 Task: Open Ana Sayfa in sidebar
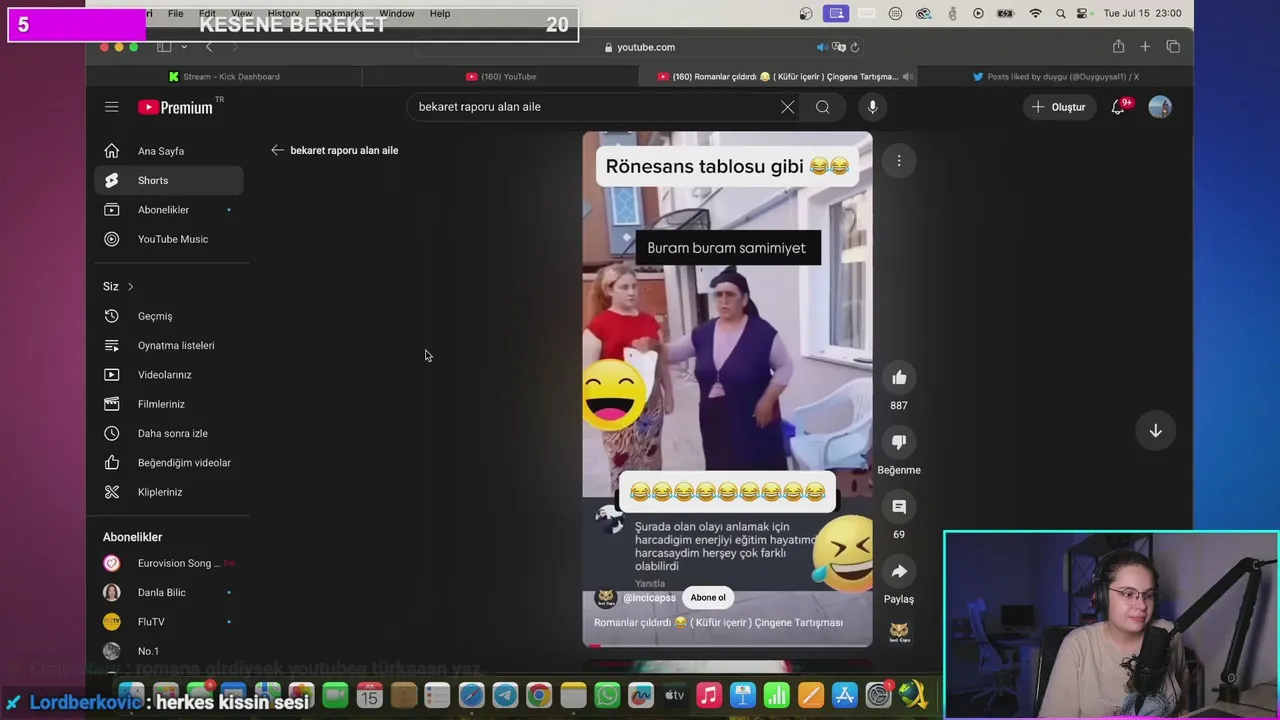[x=169, y=151]
